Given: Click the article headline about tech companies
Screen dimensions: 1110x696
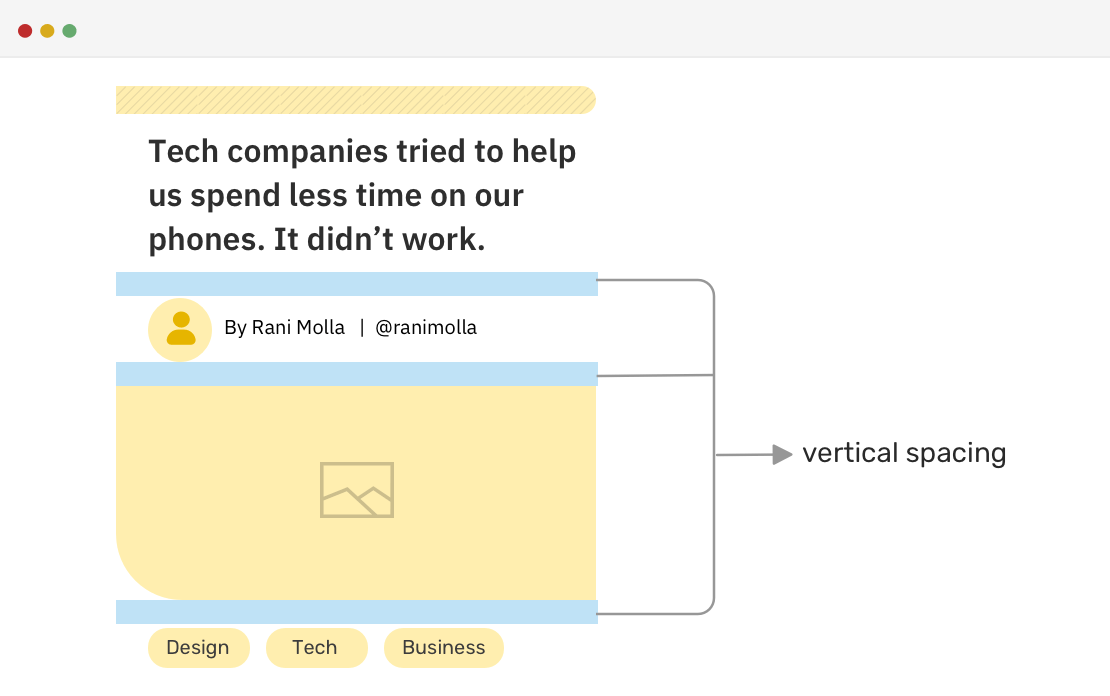Looking at the screenshot, I should coord(362,196).
